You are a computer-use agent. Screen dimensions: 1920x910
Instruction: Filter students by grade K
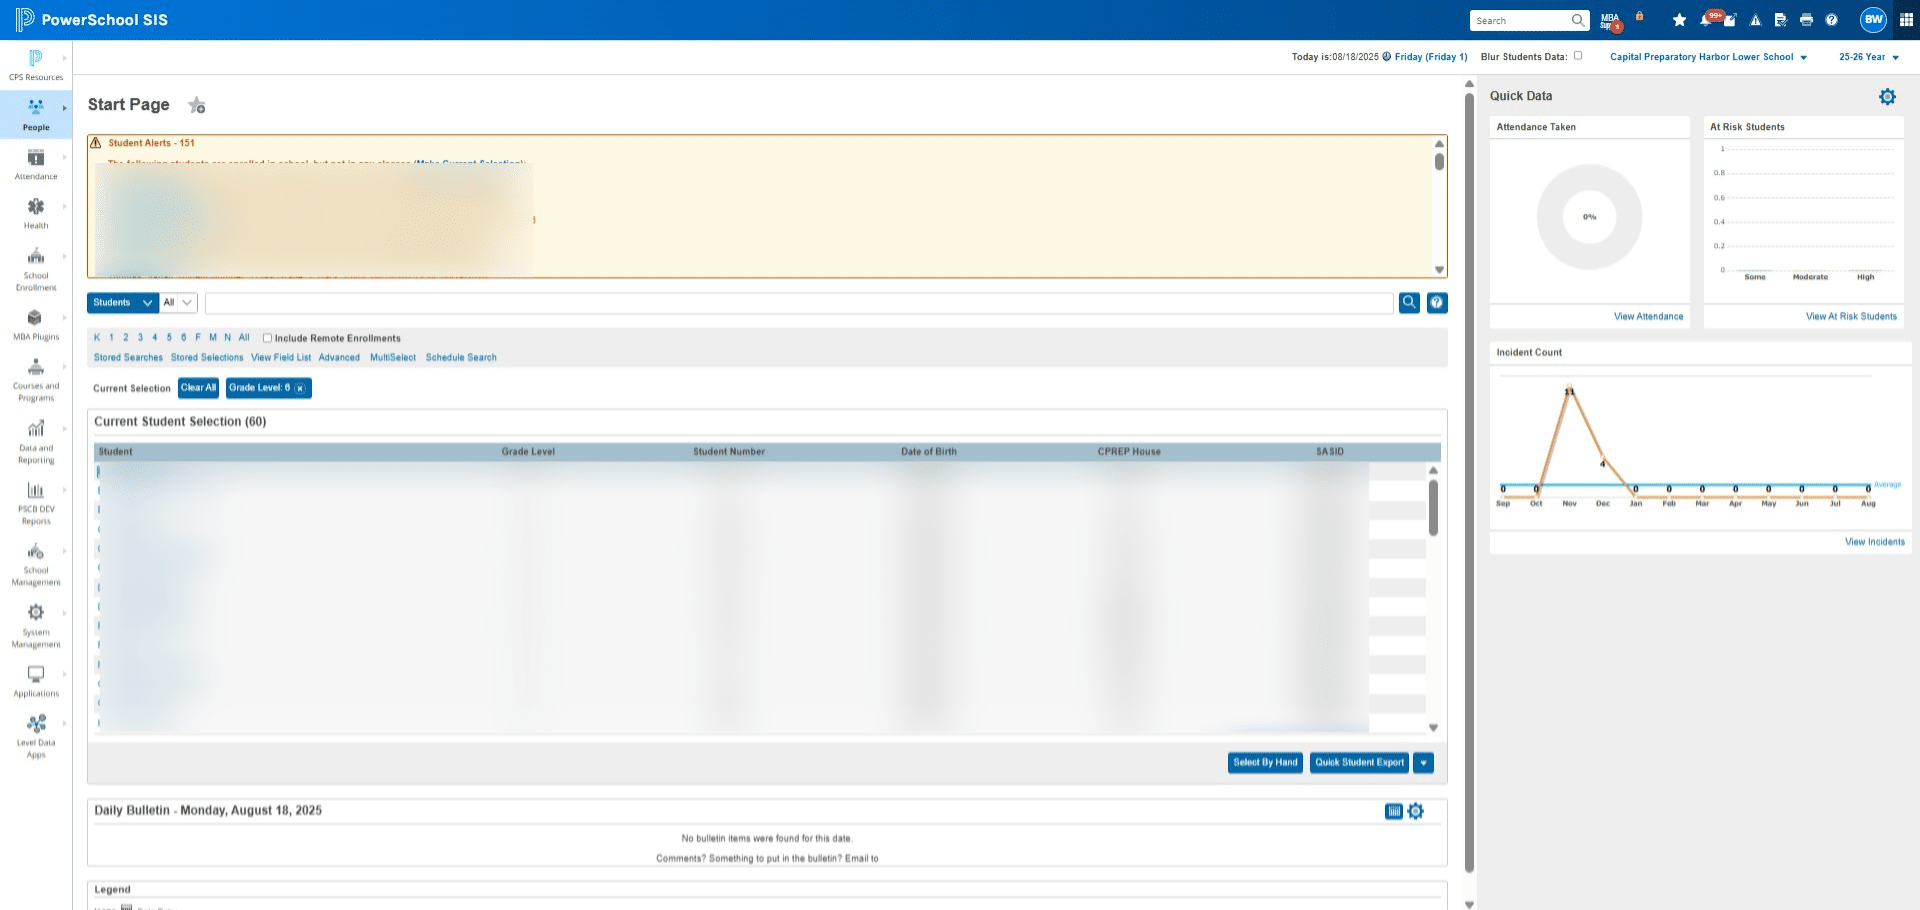tap(97, 338)
